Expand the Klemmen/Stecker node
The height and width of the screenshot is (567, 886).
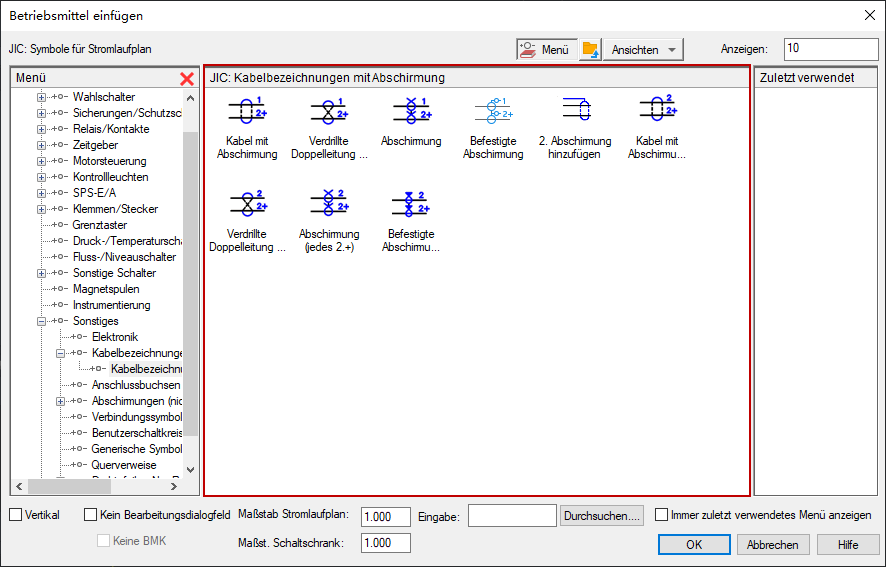pos(41,209)
